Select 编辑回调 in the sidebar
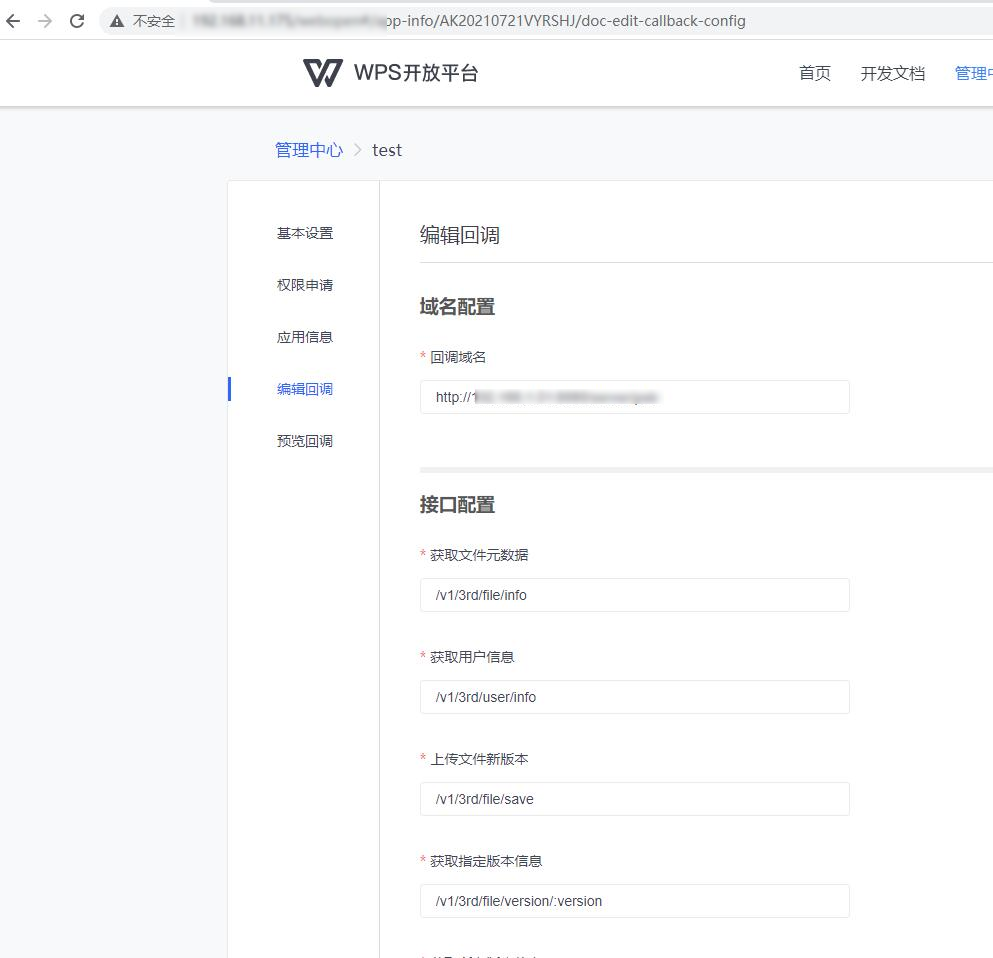The image size is (993, 958). [x=304, y=388]
